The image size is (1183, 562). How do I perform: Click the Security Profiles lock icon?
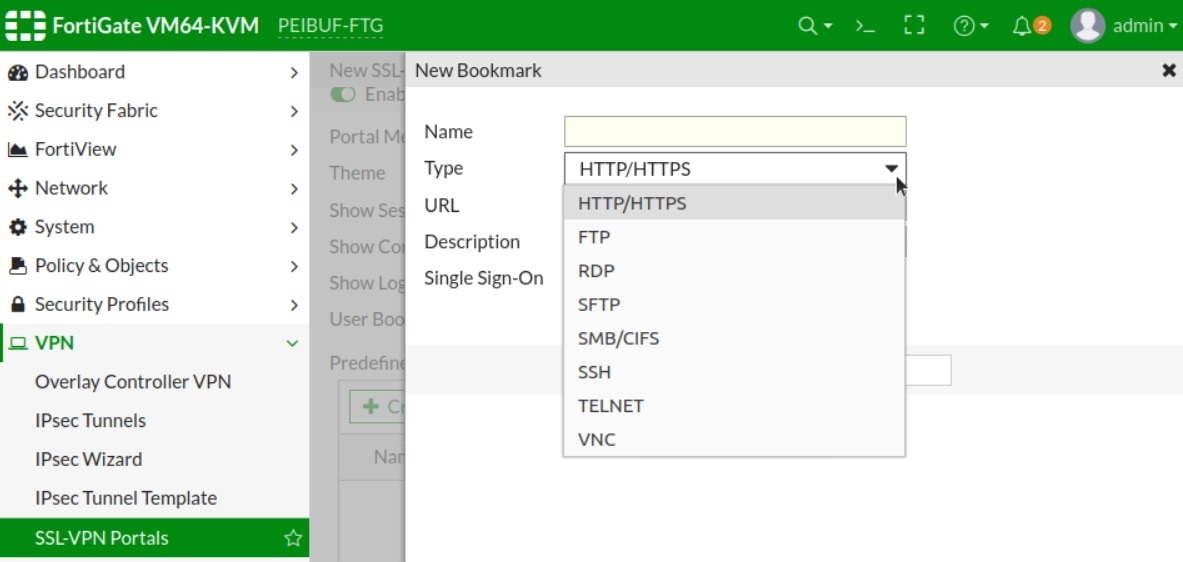click(x=17, y=305)
